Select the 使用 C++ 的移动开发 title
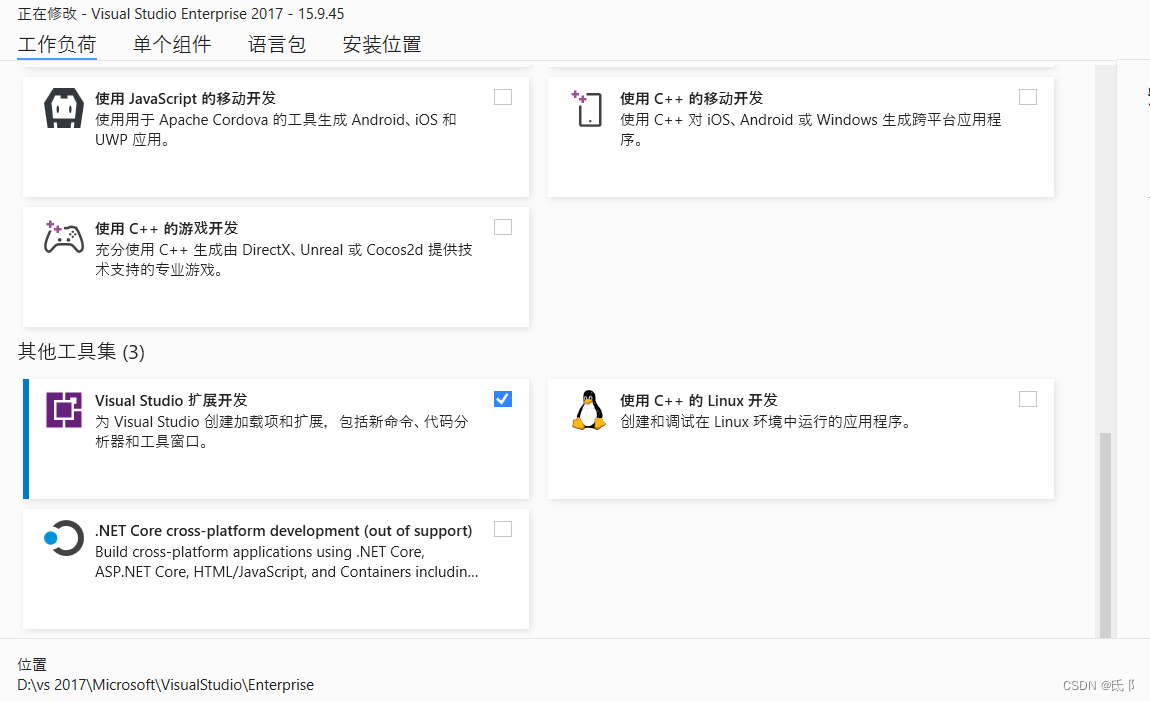This screenshot has height=701, width=1150. pos(692,98)
